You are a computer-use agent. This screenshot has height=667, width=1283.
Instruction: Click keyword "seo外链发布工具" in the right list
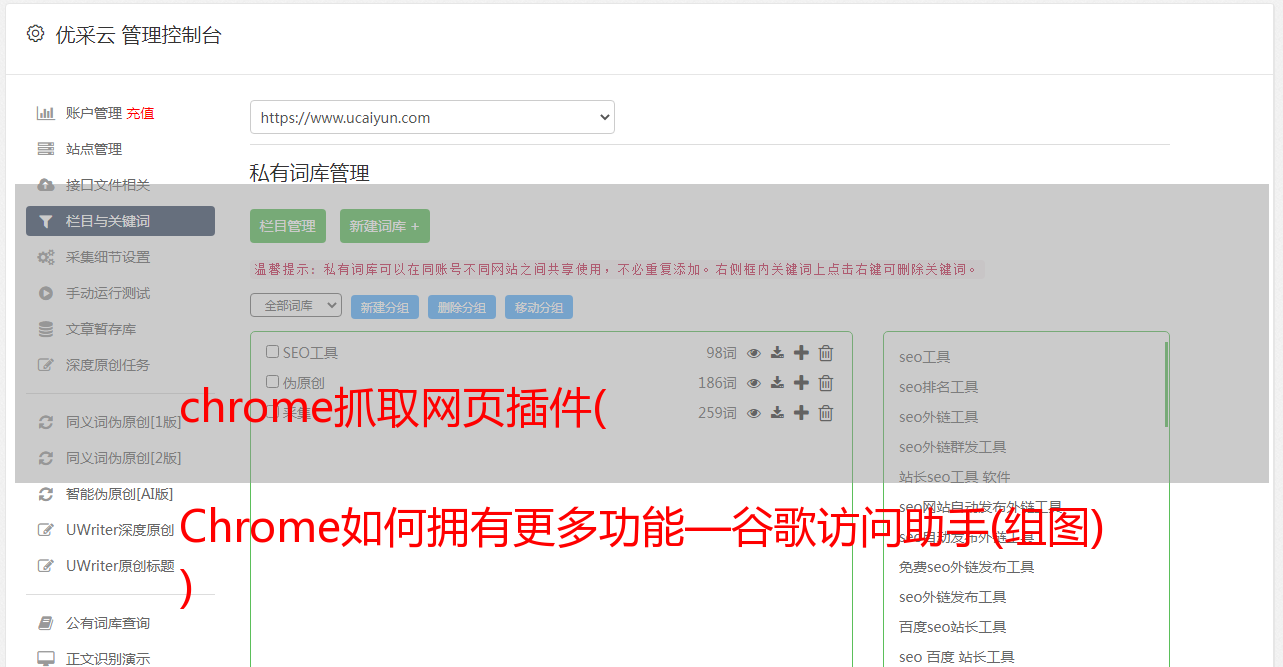click(953, 597)
